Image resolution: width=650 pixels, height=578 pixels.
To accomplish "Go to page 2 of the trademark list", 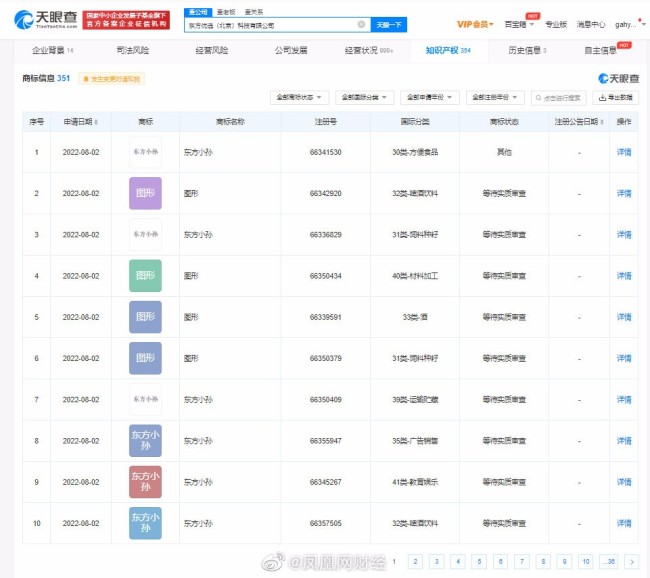I will (415, 562).
